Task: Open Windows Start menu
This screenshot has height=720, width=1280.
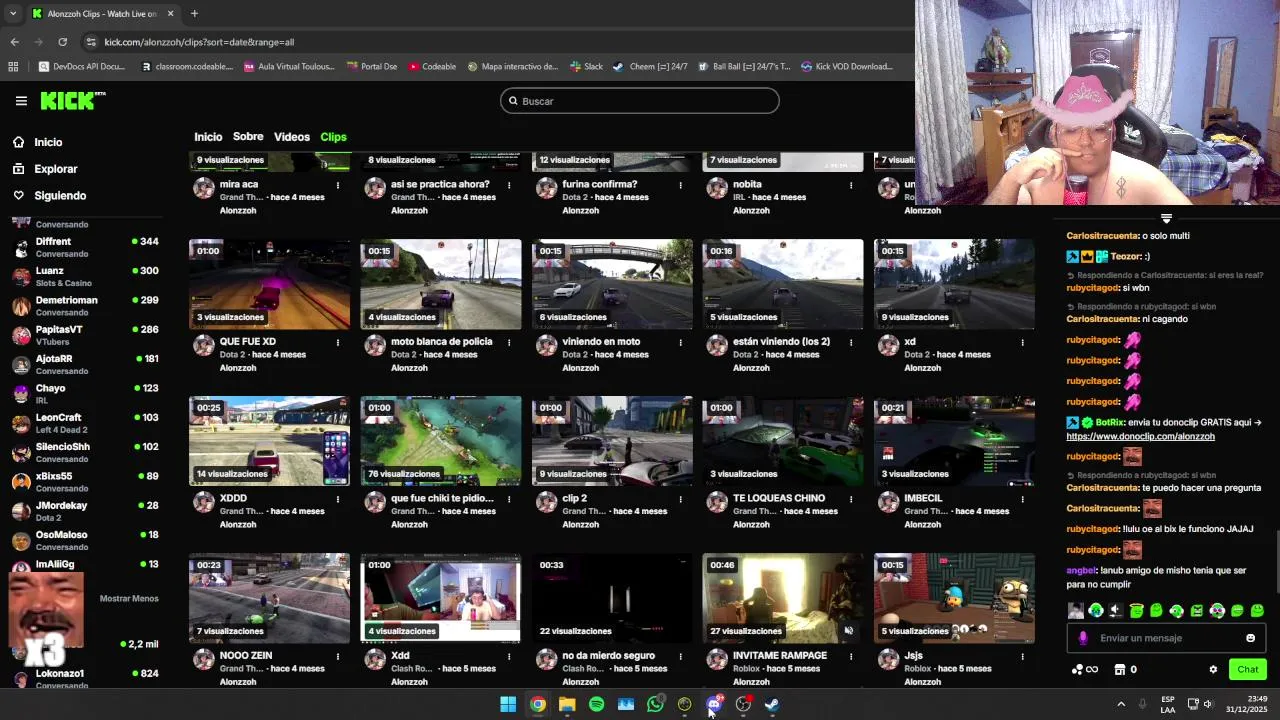Action: [508, 704]
